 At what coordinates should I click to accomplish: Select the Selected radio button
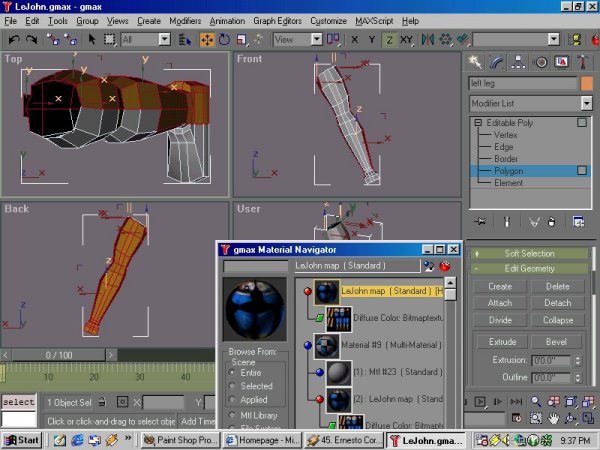pyautogui.click(x=232, y=386)
